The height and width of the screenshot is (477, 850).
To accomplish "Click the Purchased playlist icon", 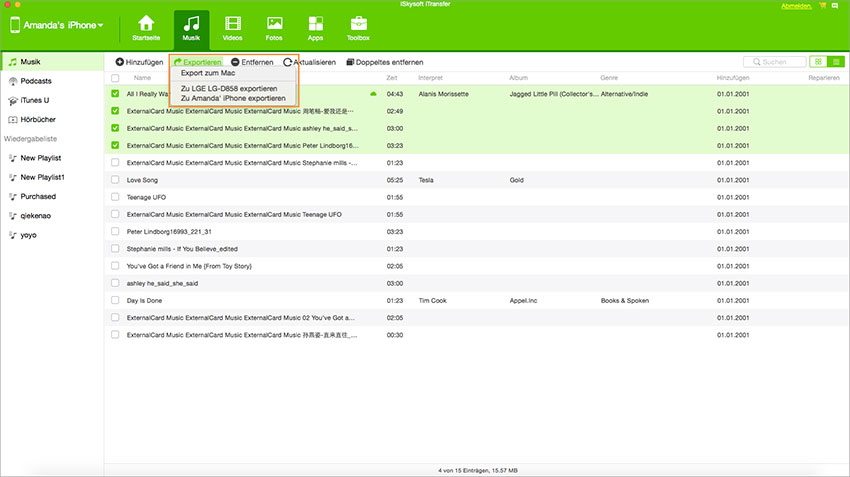I will tap(12, 197).
